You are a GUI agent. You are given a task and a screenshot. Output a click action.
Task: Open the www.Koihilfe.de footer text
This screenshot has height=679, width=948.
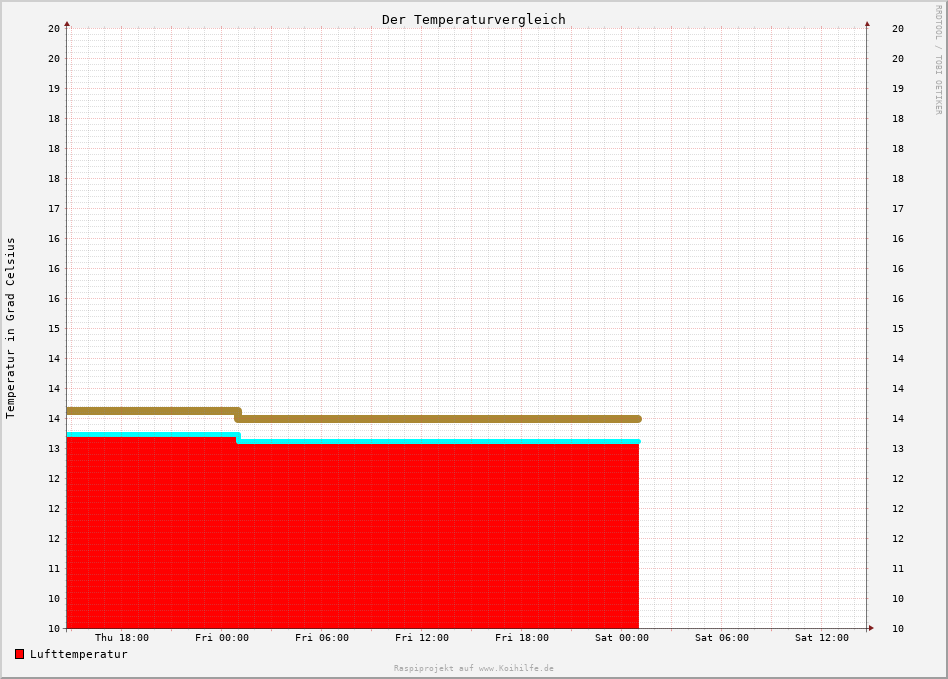pyautogui.click(x=473, y=668)
